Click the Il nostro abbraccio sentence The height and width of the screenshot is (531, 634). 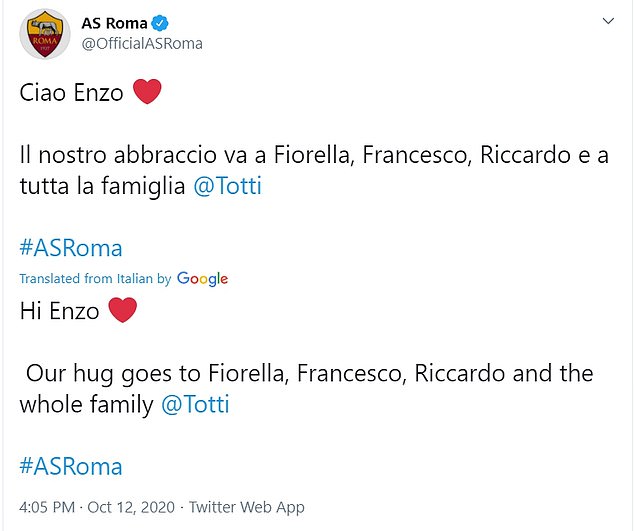(314, 170)
